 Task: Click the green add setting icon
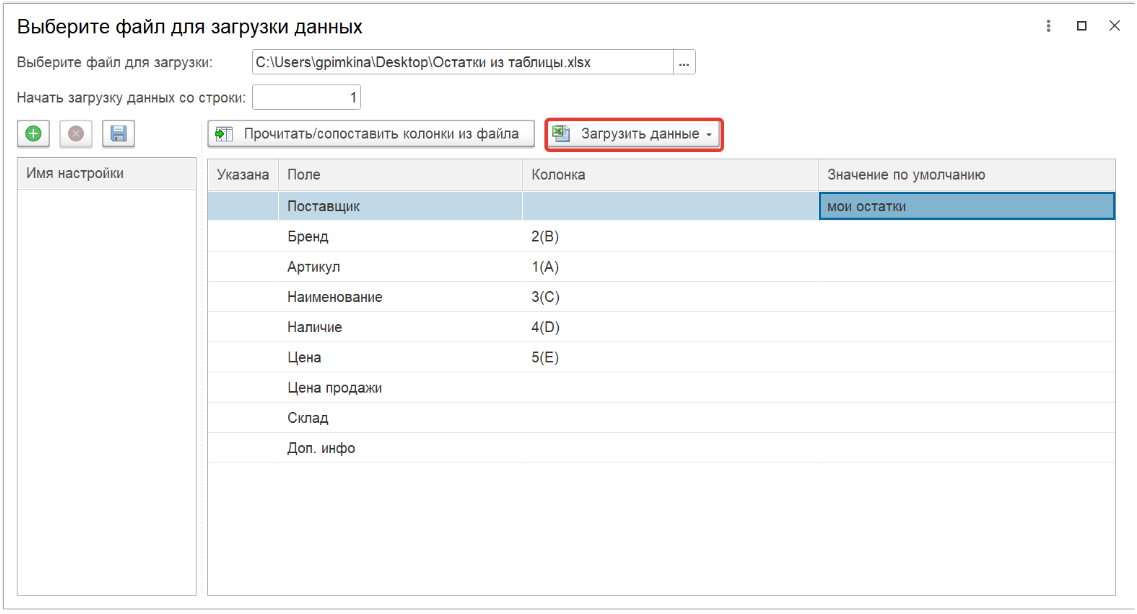tap(33, 134)
